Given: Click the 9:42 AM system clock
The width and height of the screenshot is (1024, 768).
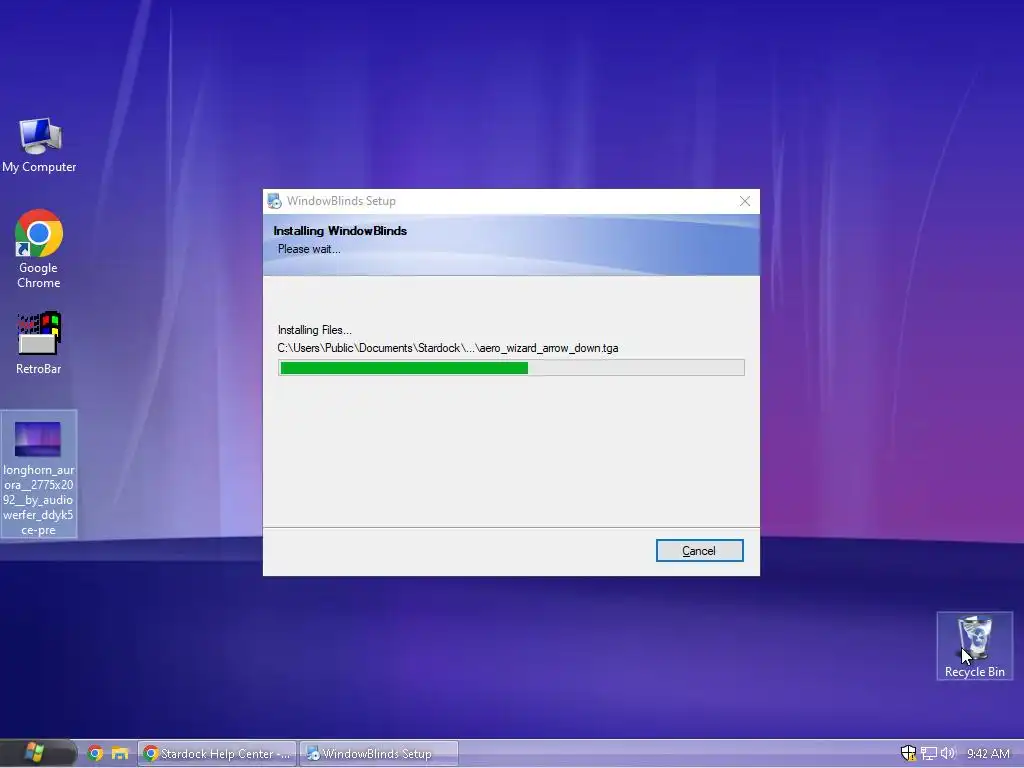Looking at the screenshot, I should click(x=988, y=754).
